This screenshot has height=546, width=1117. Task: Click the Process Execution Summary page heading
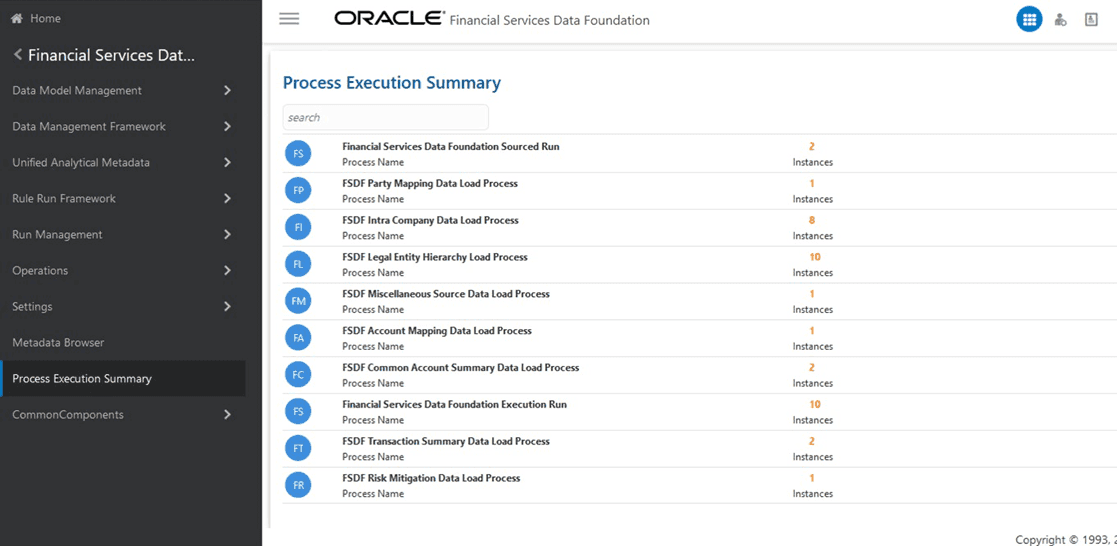pos(392,83)
